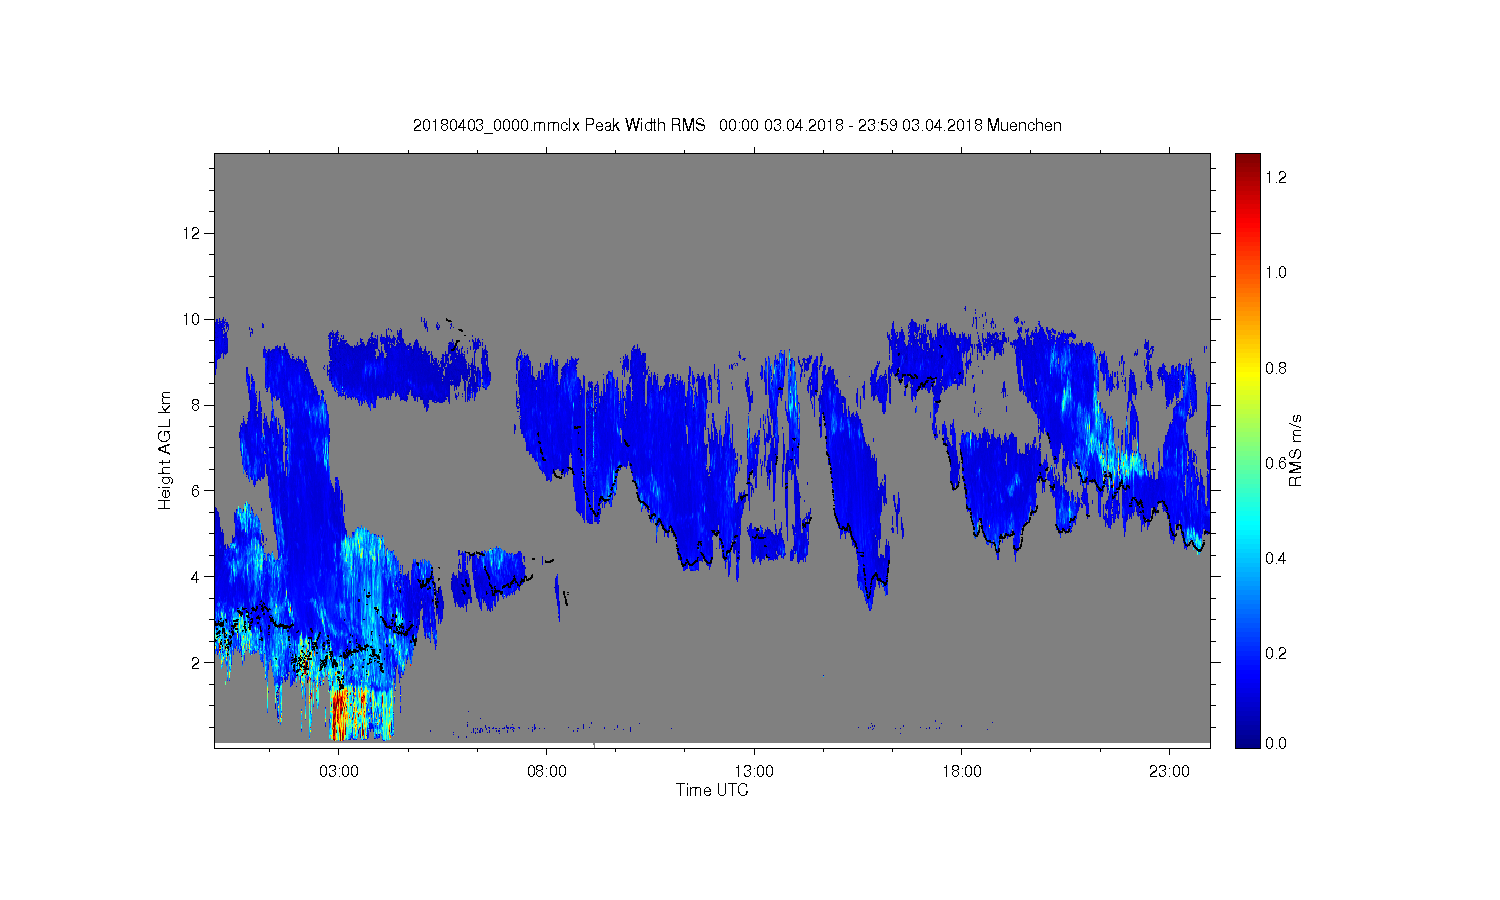The image size is (1500, 900).
Task: Click the height tick label 4
Action: pyautogui.click(x=197, y=576)
